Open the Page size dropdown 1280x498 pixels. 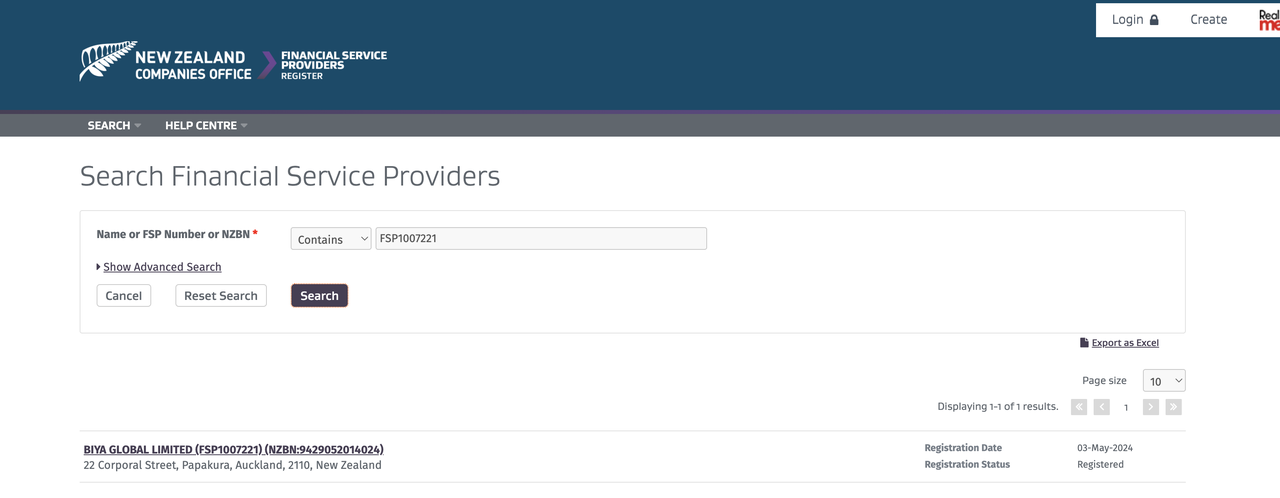1164,381
